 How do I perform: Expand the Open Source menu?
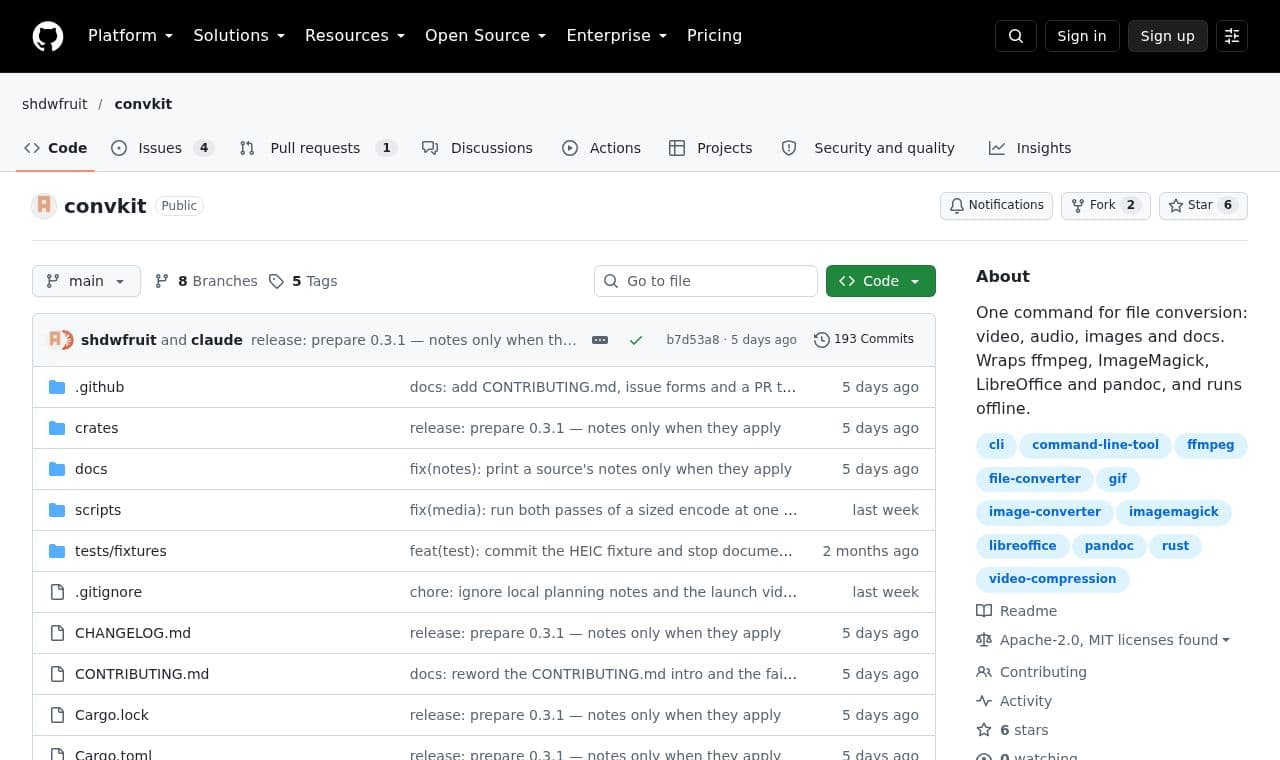pyautogui.click(x=486, y=36)
